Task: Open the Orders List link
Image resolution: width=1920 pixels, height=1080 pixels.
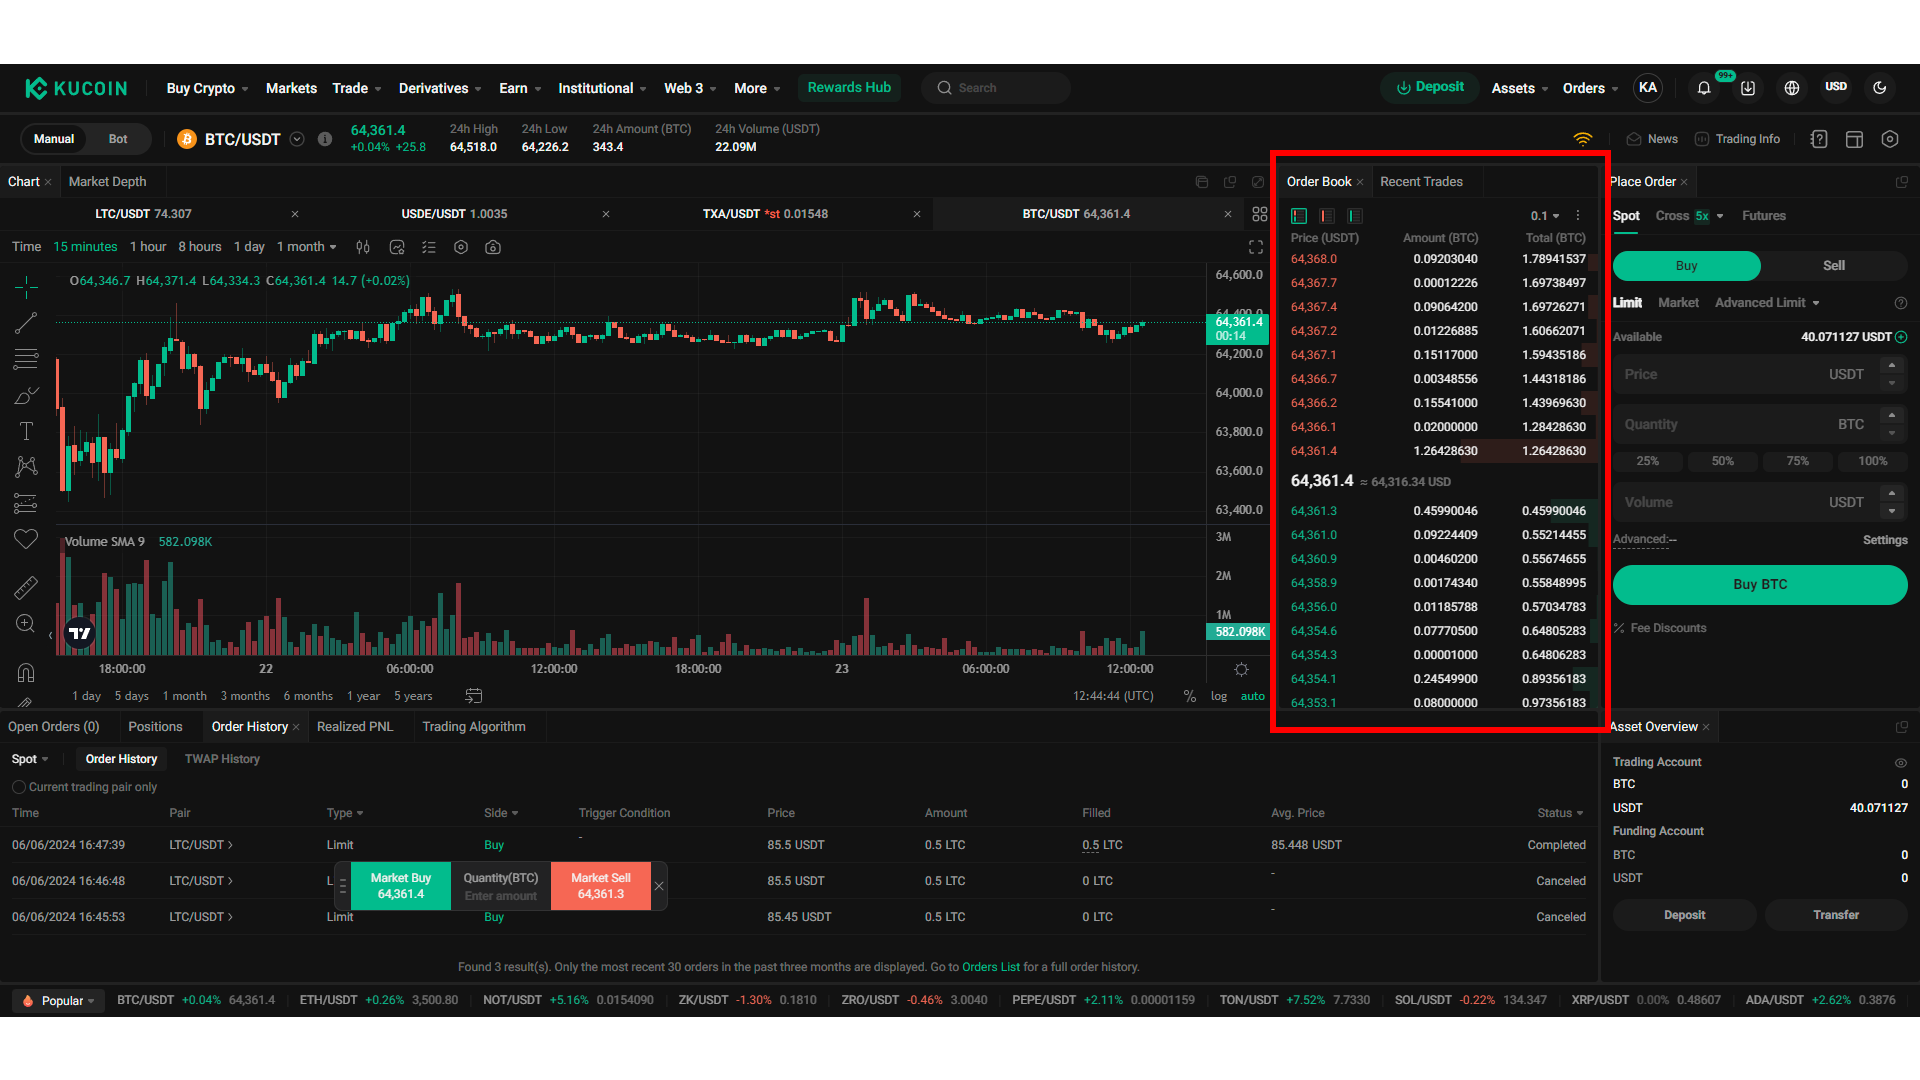Action: point(991,967)
